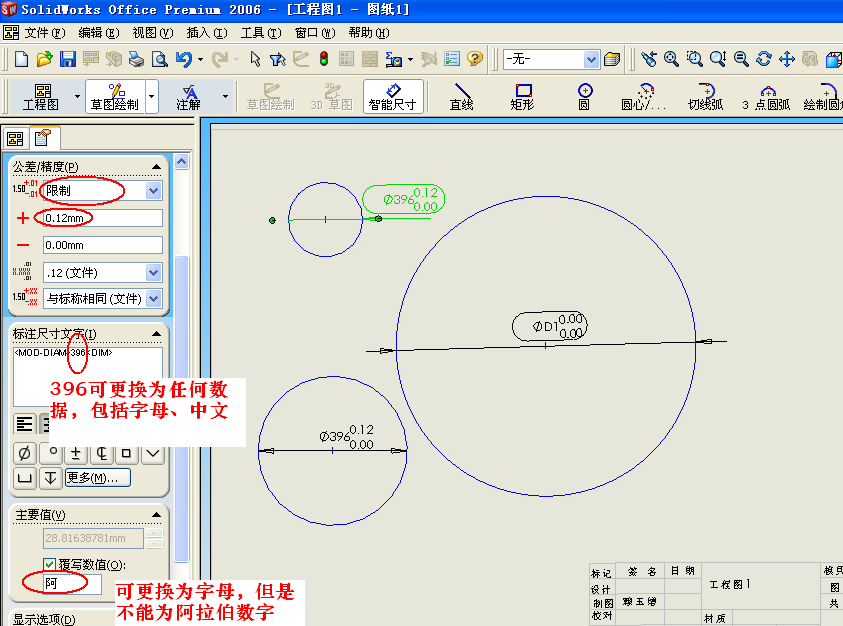This screenshot has width=843, height=626.
Task: Open the 工具(T) menu
Action: click(261, 33)
